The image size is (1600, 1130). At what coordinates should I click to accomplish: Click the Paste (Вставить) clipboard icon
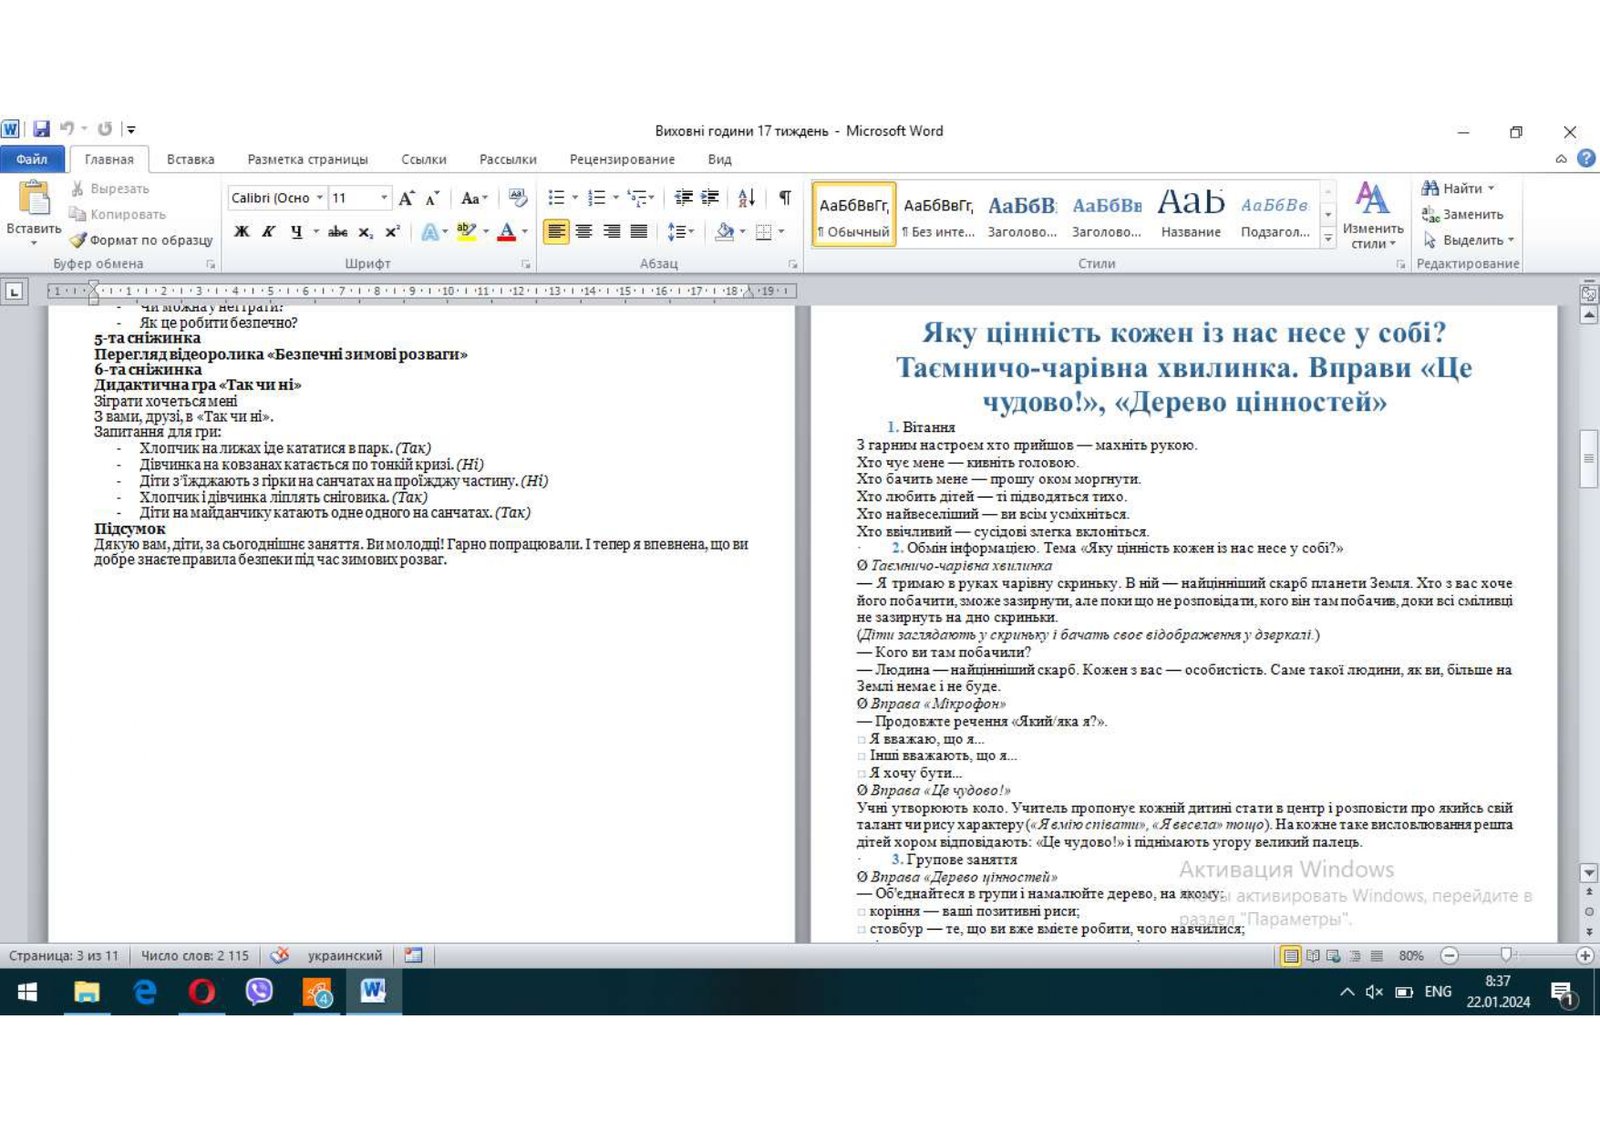(34, 199)
